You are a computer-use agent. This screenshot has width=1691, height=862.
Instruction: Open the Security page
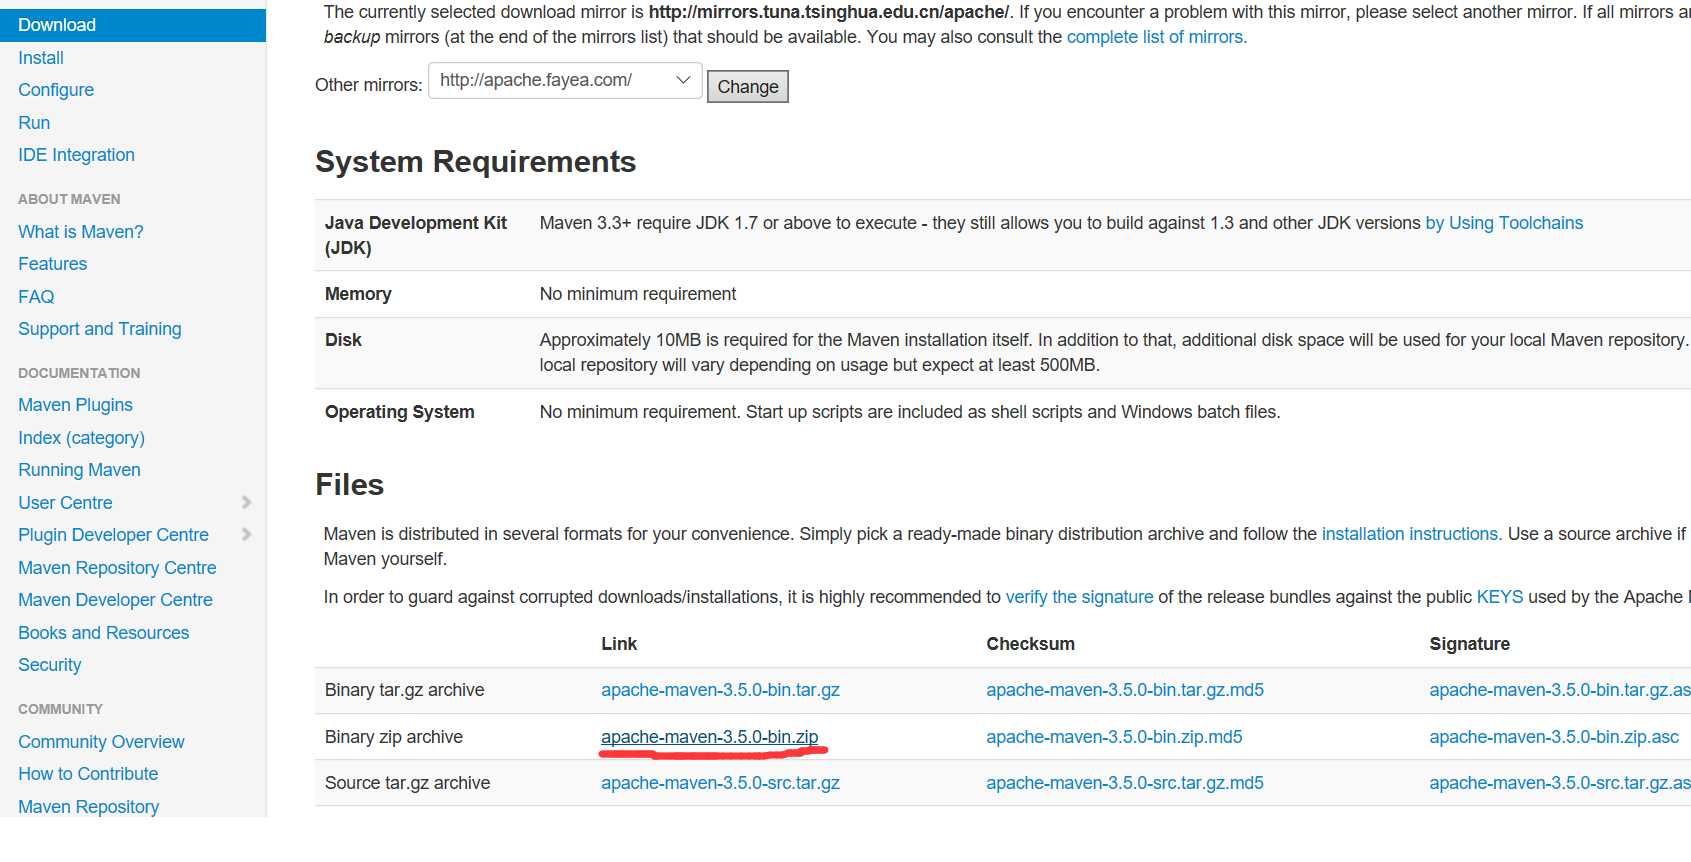(49, 665)
